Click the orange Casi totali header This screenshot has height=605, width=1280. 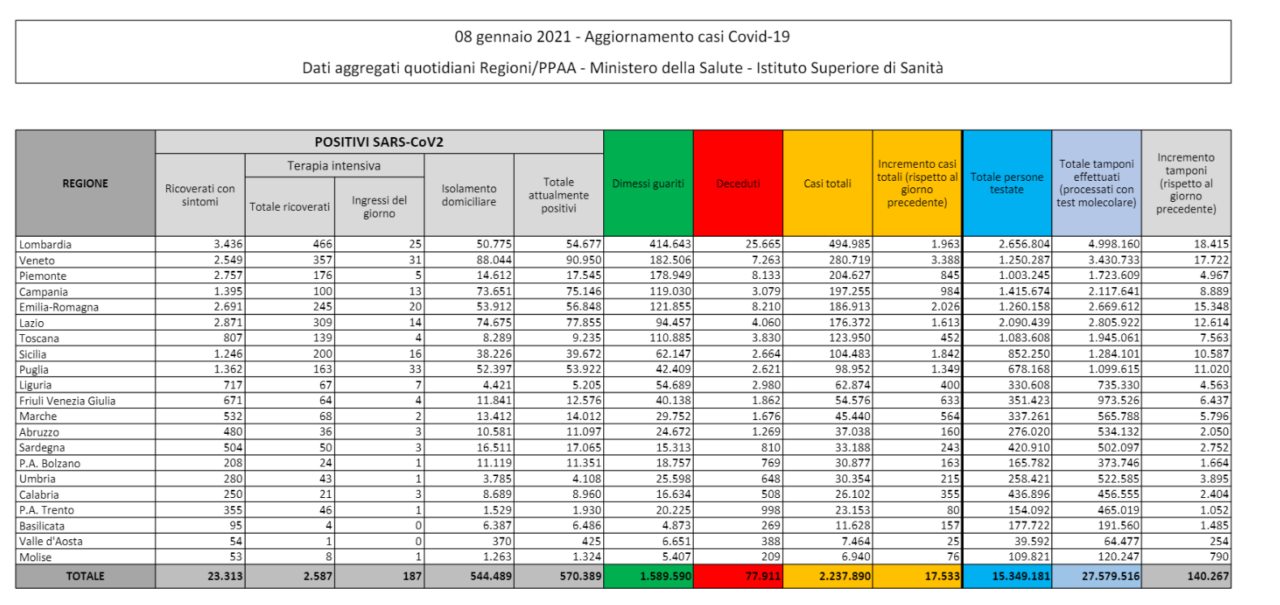pyautogui.click(x=828, y=183)
